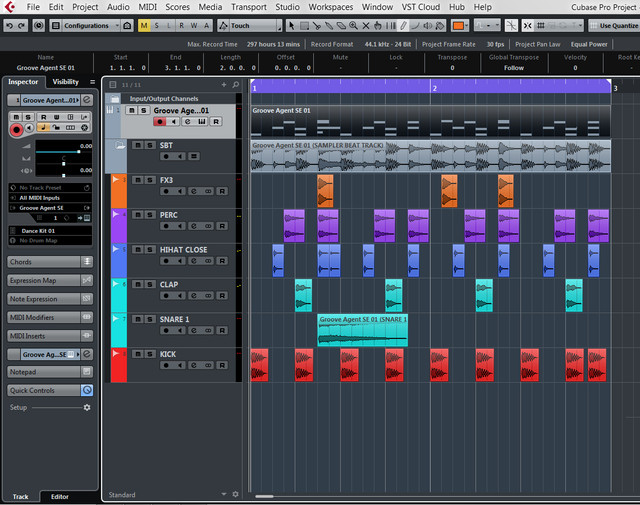Click ruler at bar 2 marker

coord(434,88)
